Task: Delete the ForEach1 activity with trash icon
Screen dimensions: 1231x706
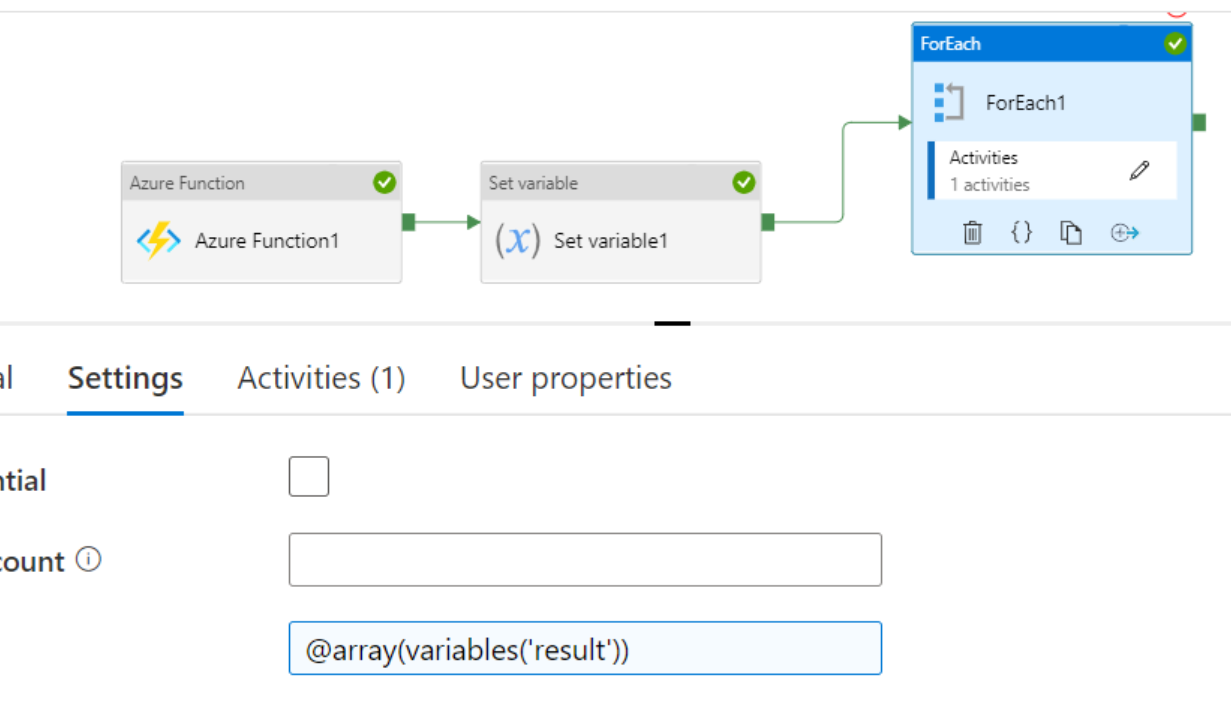Action: tap(972, 233)
